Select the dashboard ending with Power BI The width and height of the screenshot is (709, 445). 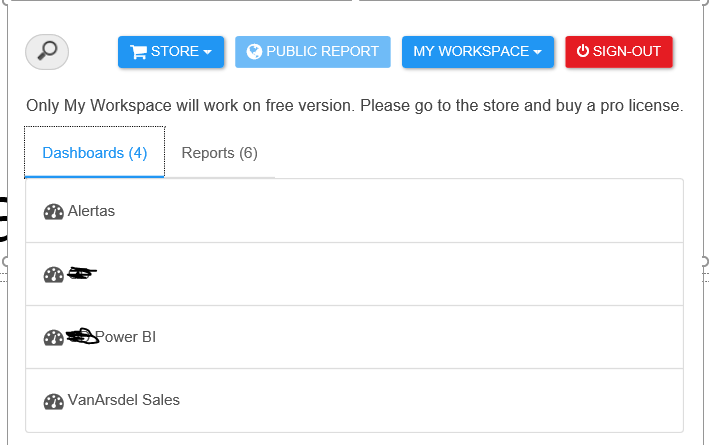pos(354,337)
